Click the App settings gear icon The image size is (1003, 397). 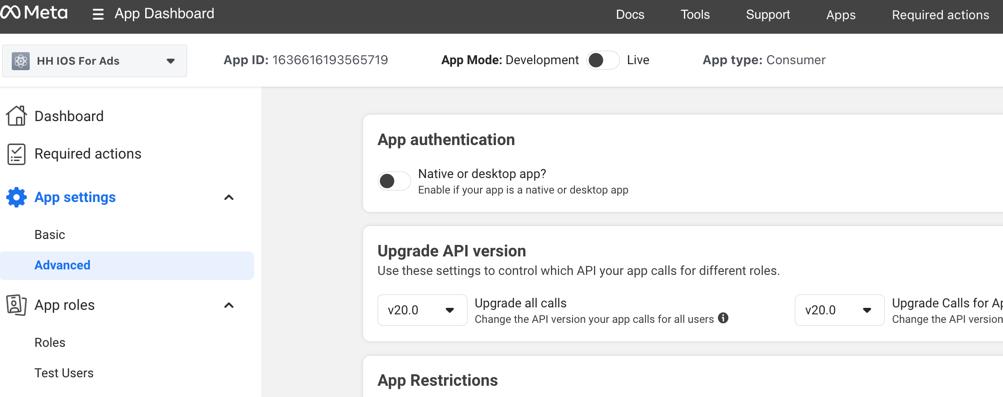click(x=17, y=198)
